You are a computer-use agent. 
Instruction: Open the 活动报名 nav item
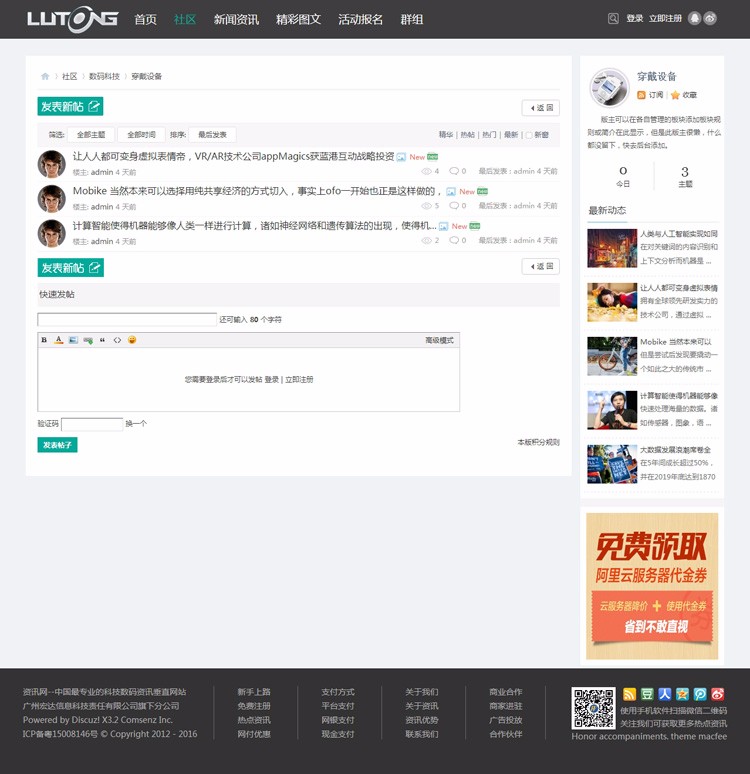click(x=360, y=19)
